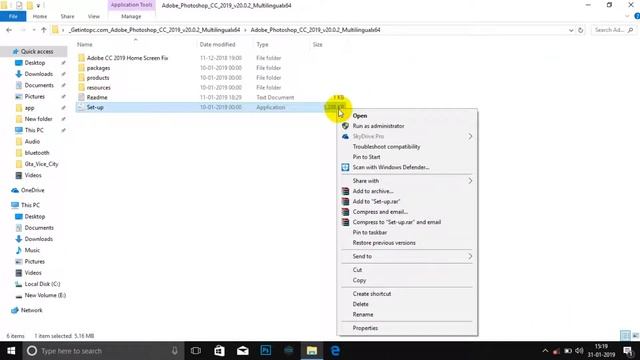The image size is (640, 360).
Task: Select Compress and email option
Action: [x=380, y=212]
